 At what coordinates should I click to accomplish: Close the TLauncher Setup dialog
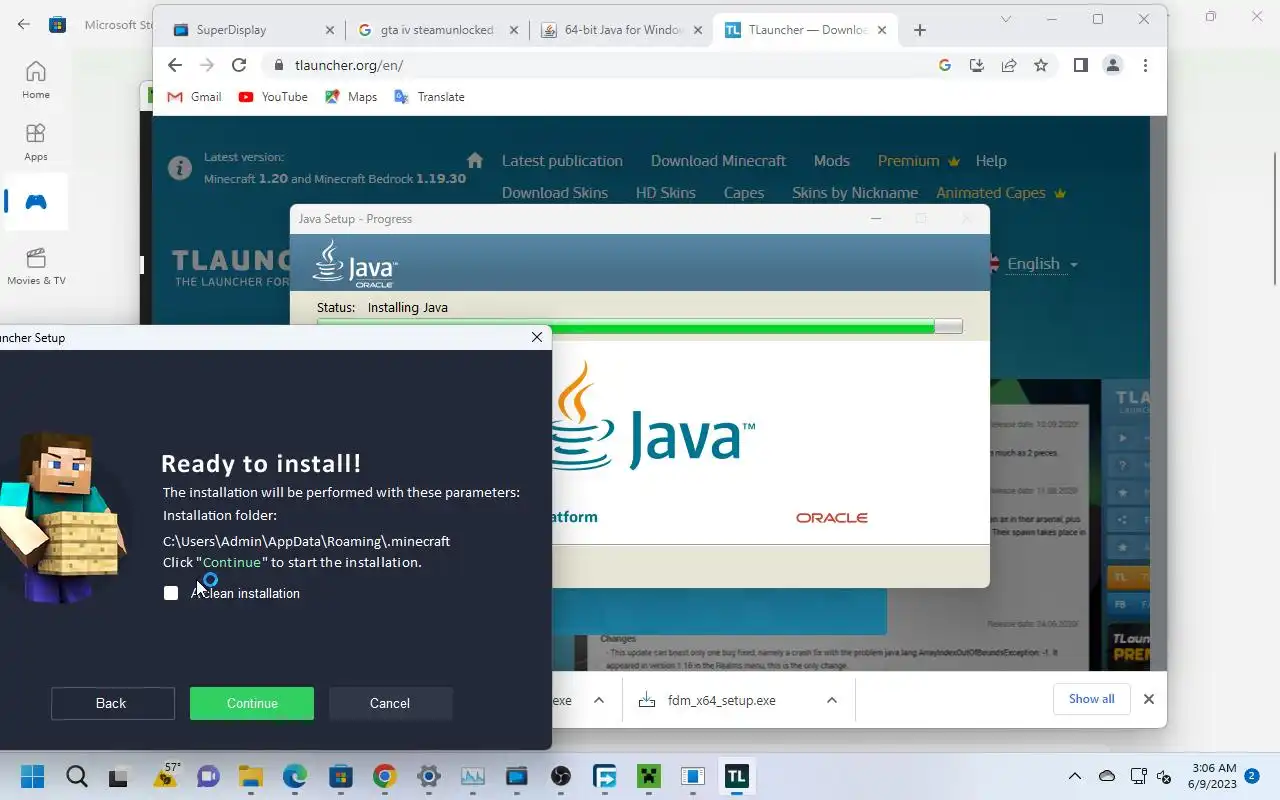point(537,337)
